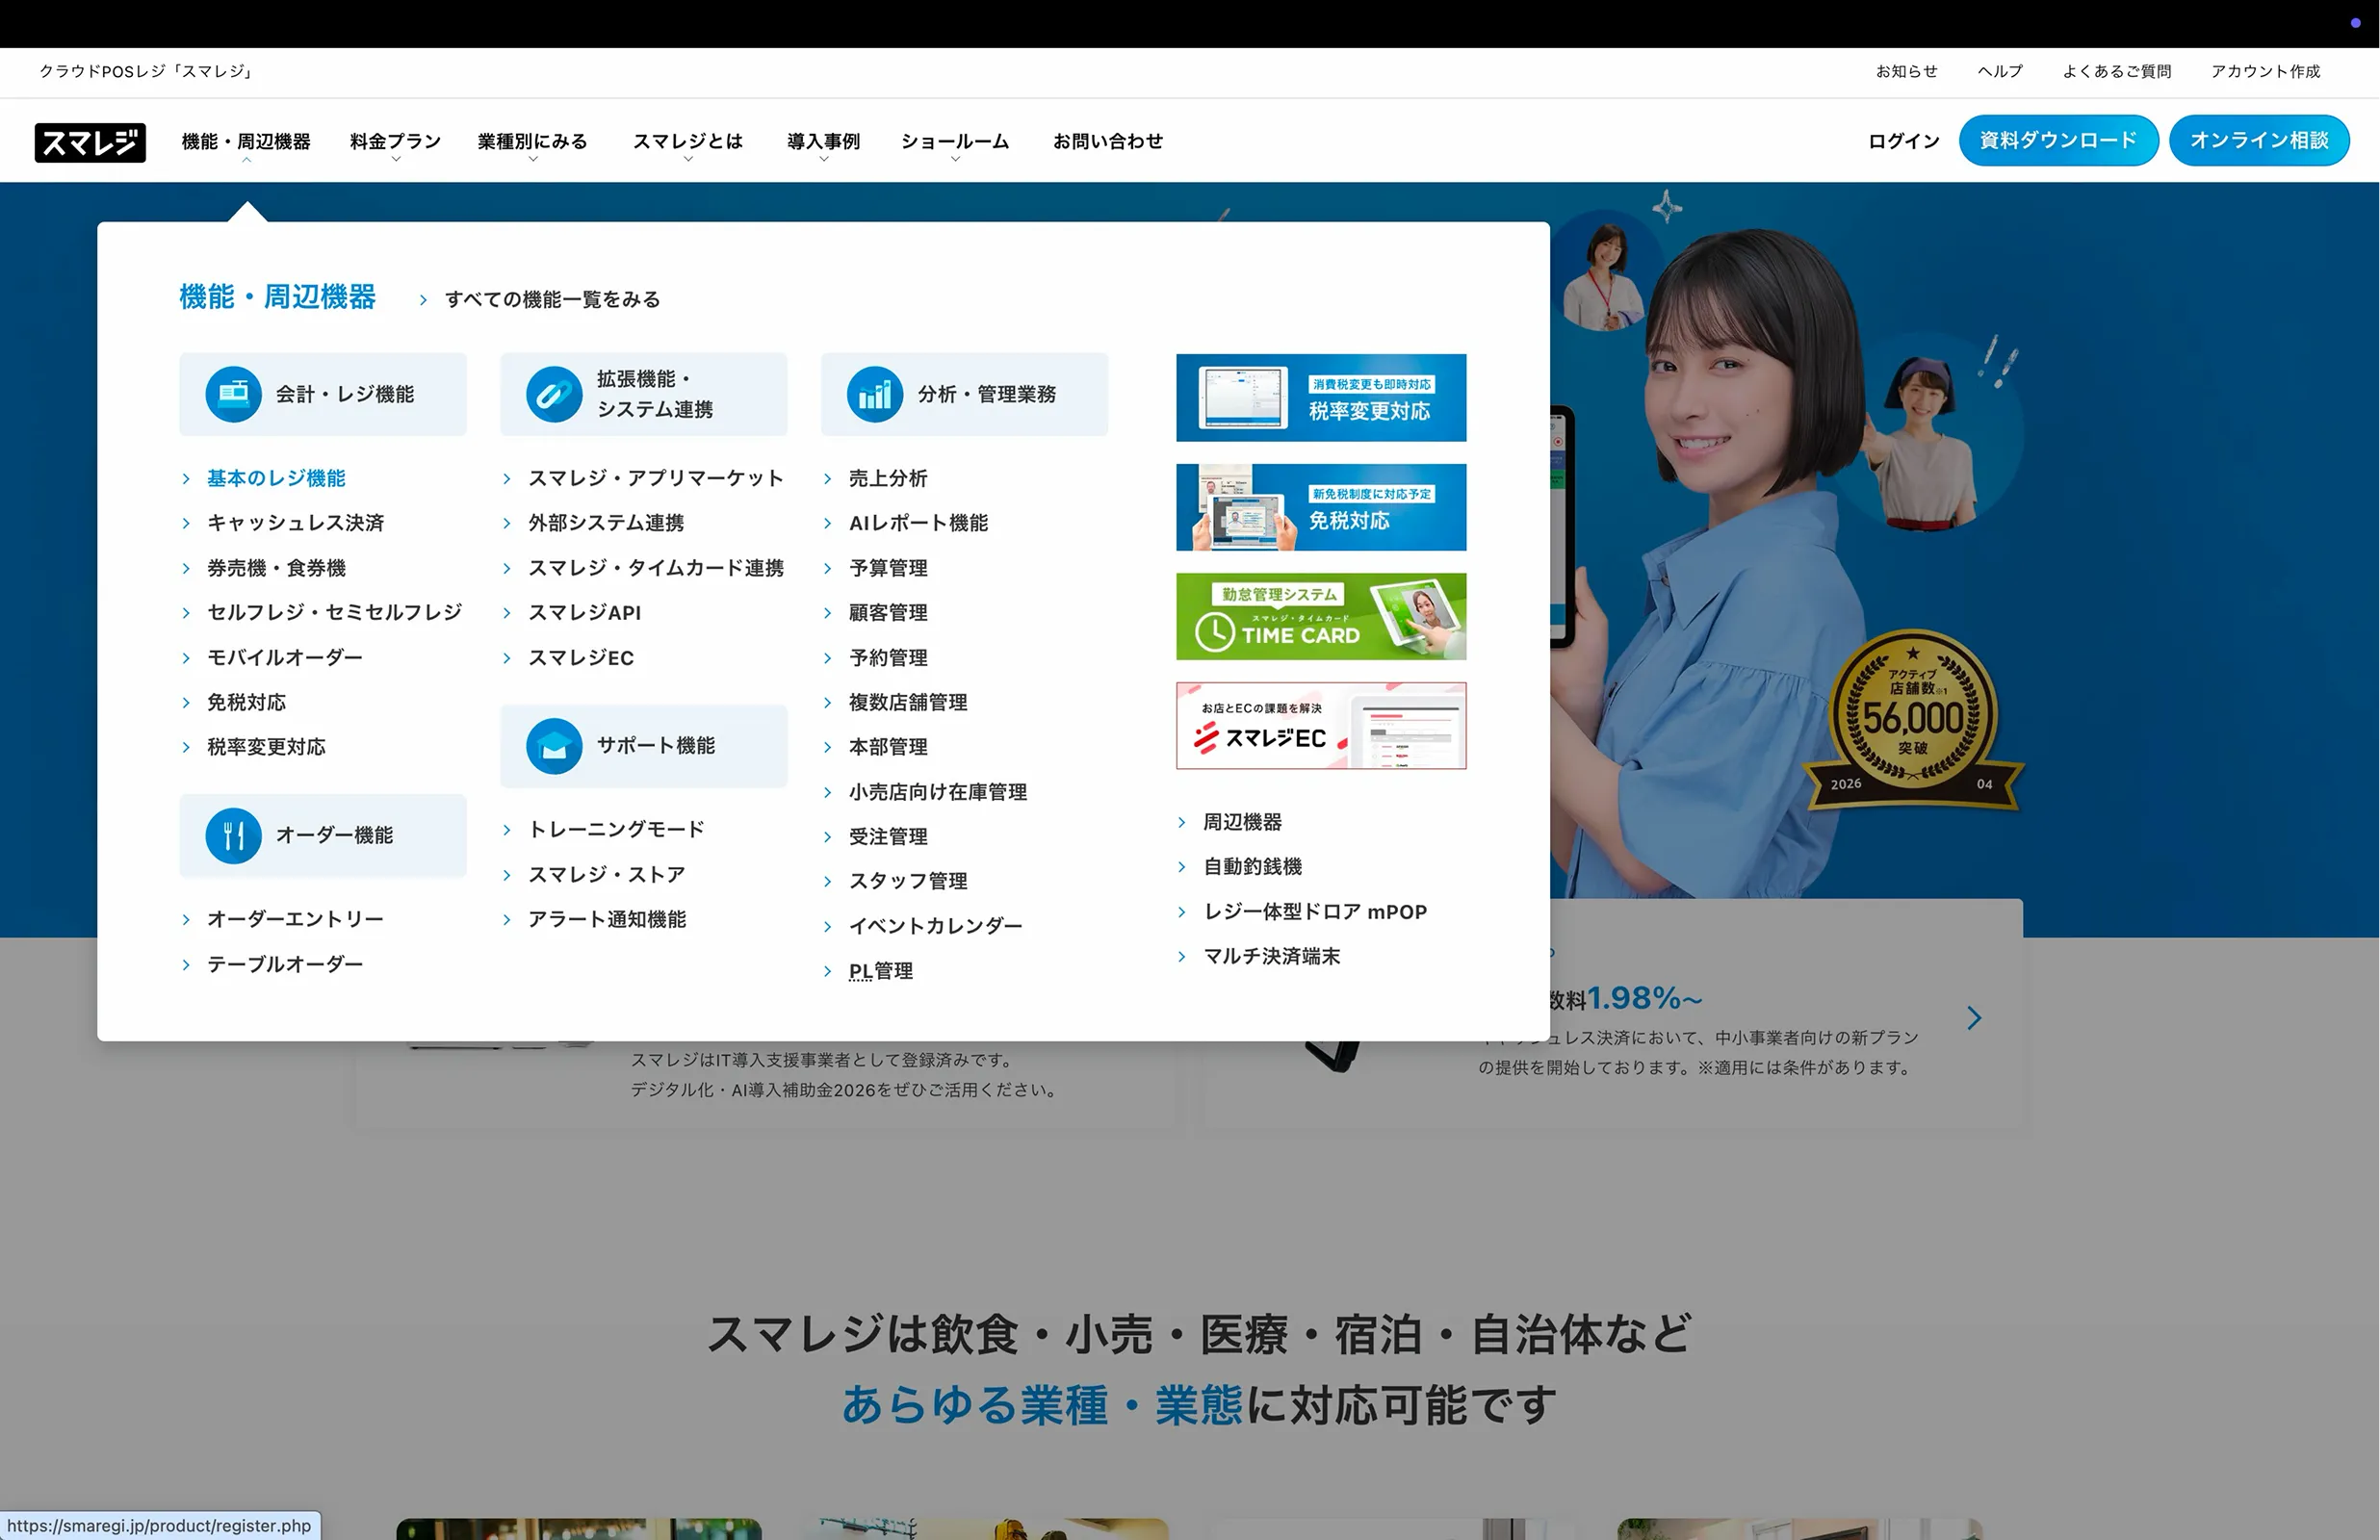Open the 予約管理 link

(888, 657)
